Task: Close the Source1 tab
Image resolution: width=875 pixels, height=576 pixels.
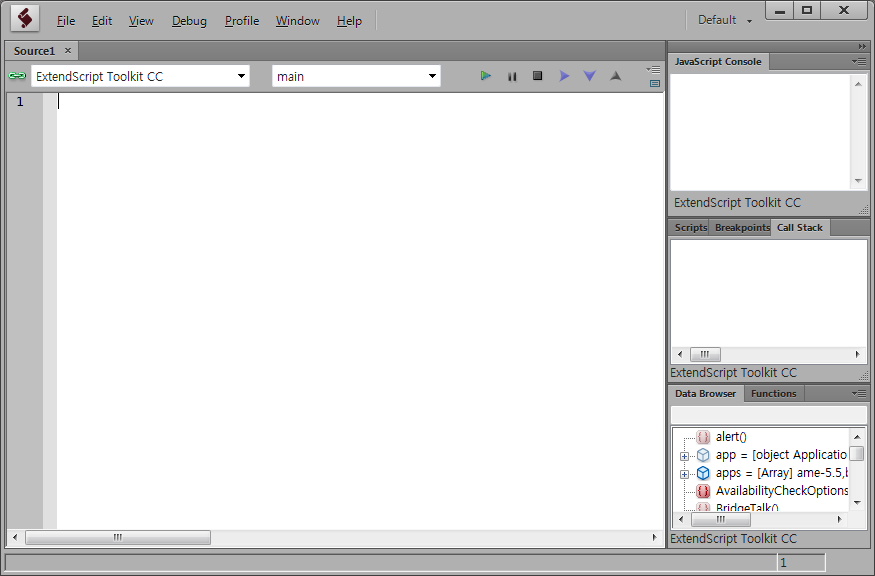Action: [68, 50]
